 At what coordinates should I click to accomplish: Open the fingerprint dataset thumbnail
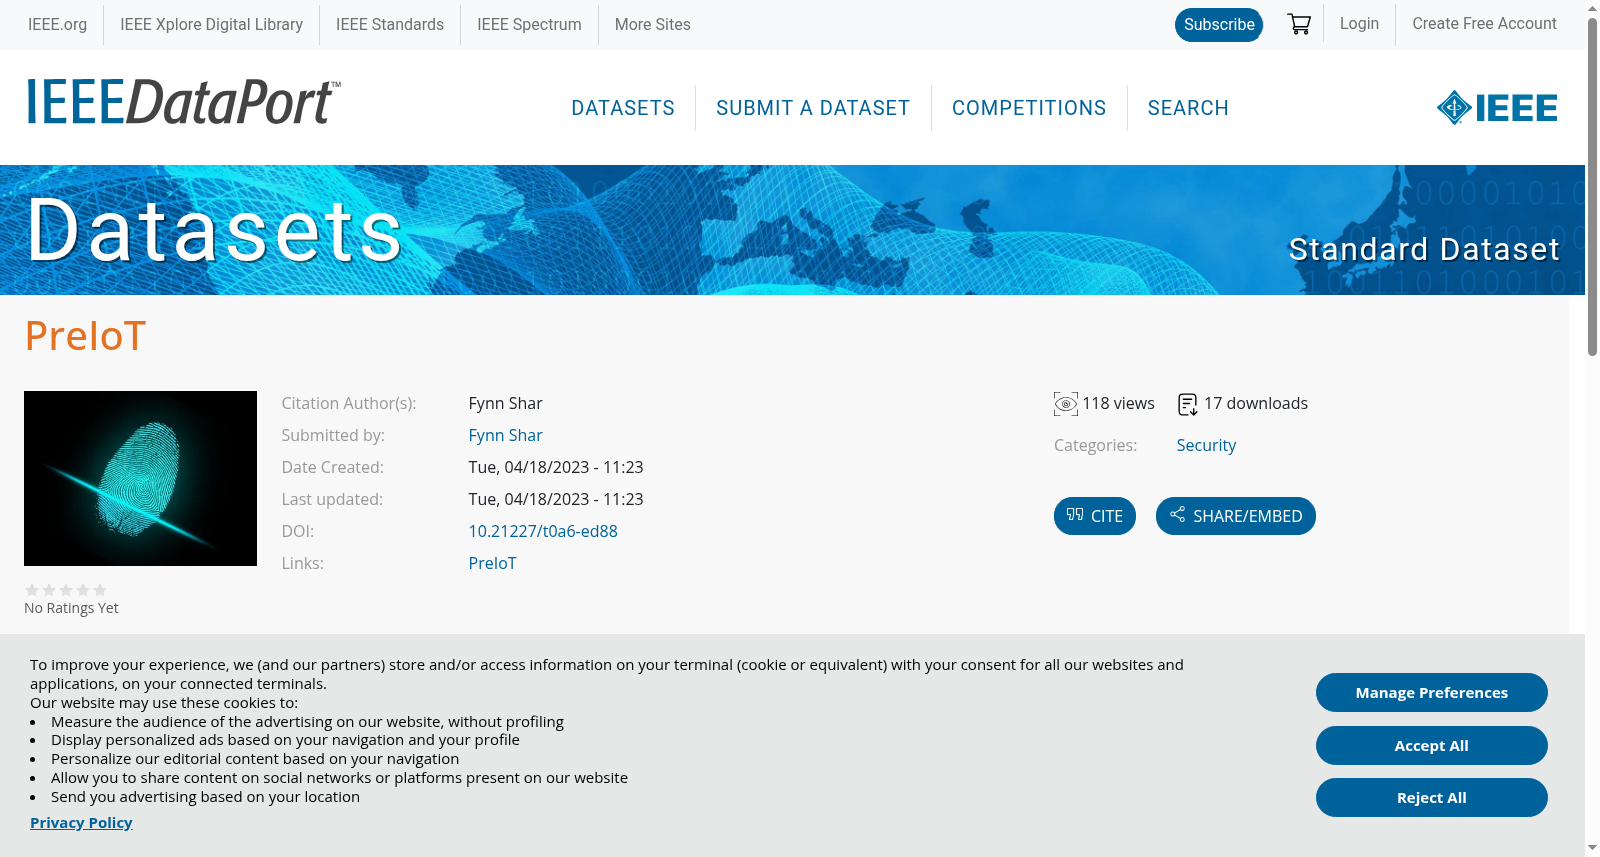coord(140,478)
